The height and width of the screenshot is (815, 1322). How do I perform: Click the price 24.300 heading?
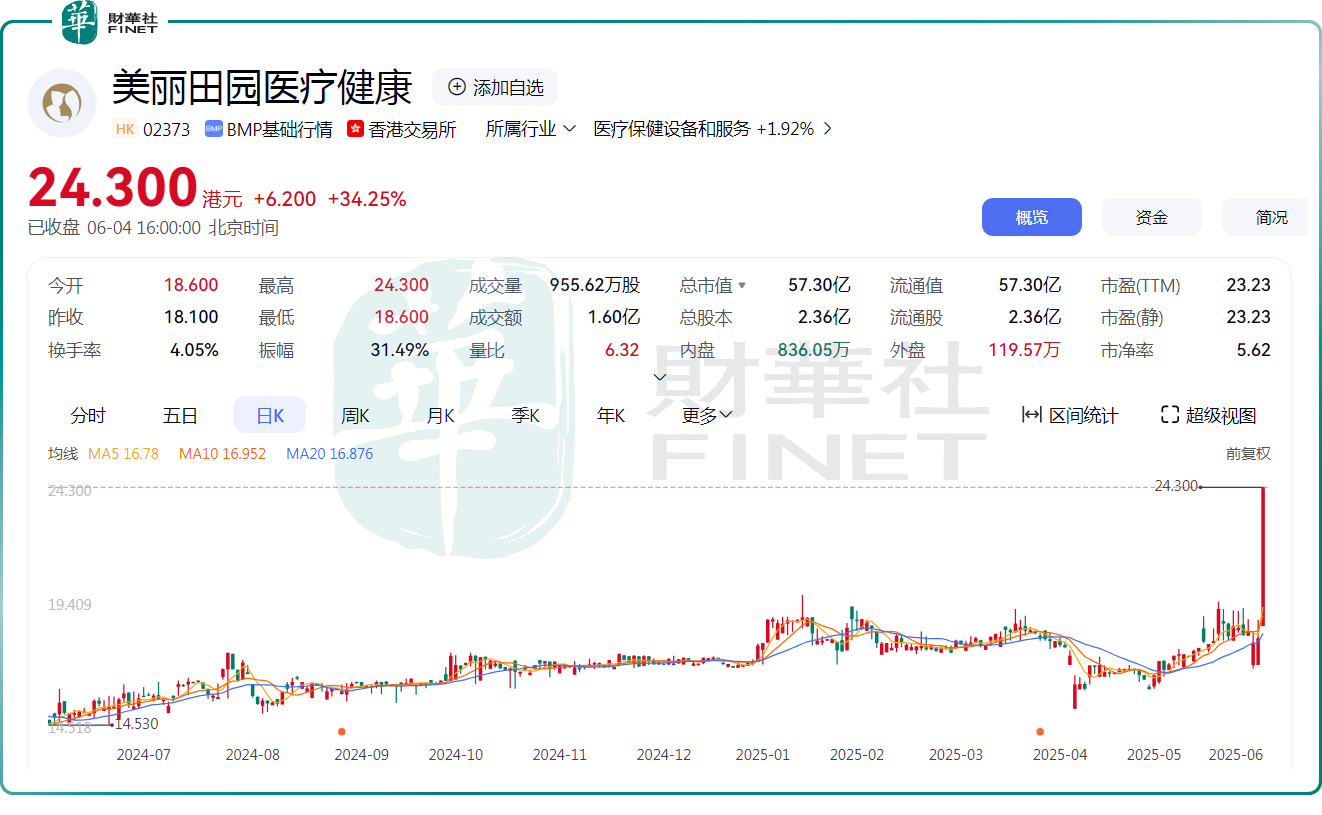coord(112,188)
